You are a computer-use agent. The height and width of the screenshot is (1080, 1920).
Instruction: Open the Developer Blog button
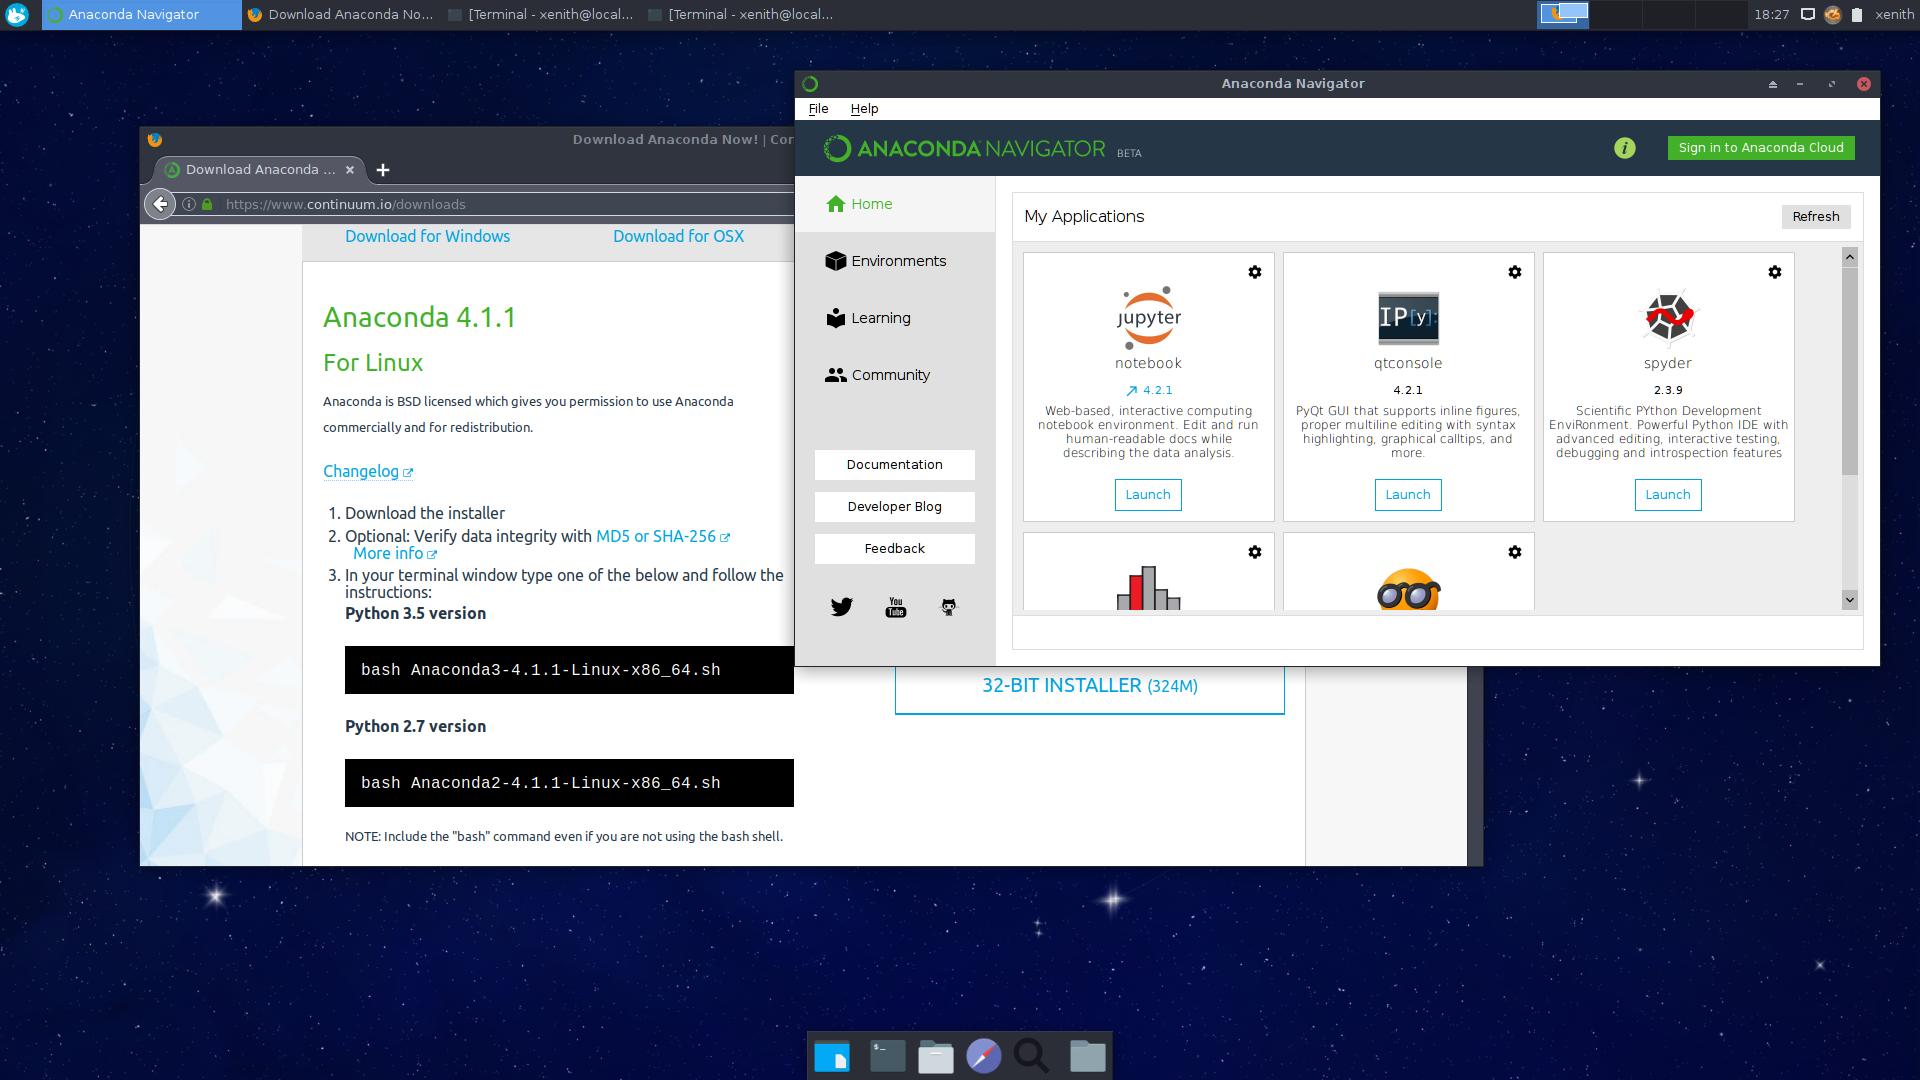pos(895,507)
